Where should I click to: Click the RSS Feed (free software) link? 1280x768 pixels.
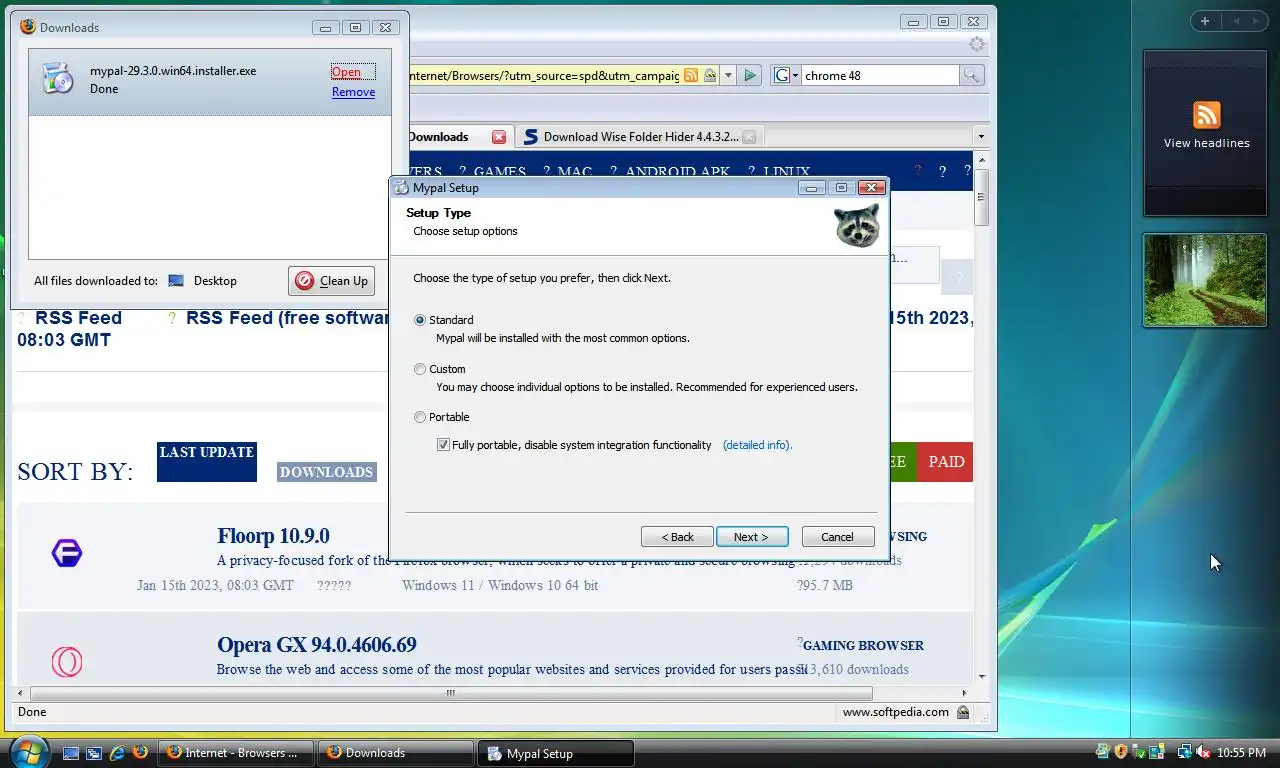point(288,318)
